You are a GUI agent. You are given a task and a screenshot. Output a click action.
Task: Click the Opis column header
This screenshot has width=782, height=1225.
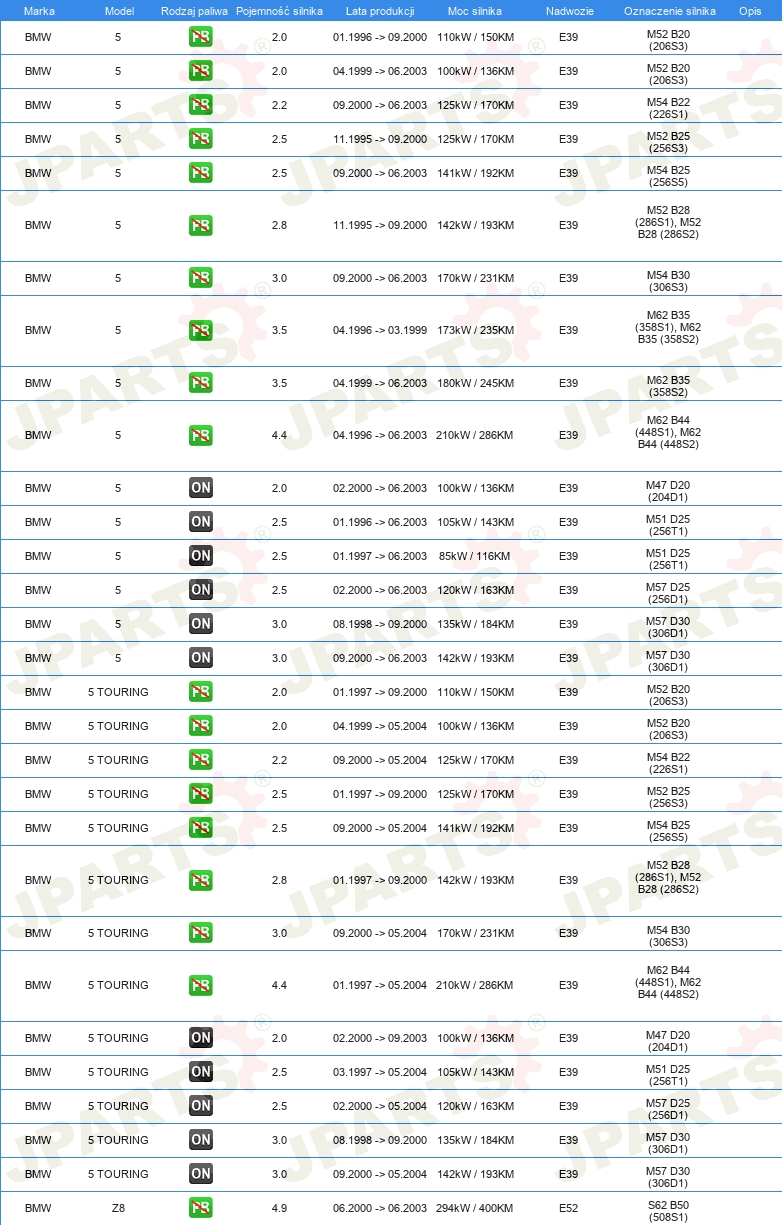click(750, 10)
